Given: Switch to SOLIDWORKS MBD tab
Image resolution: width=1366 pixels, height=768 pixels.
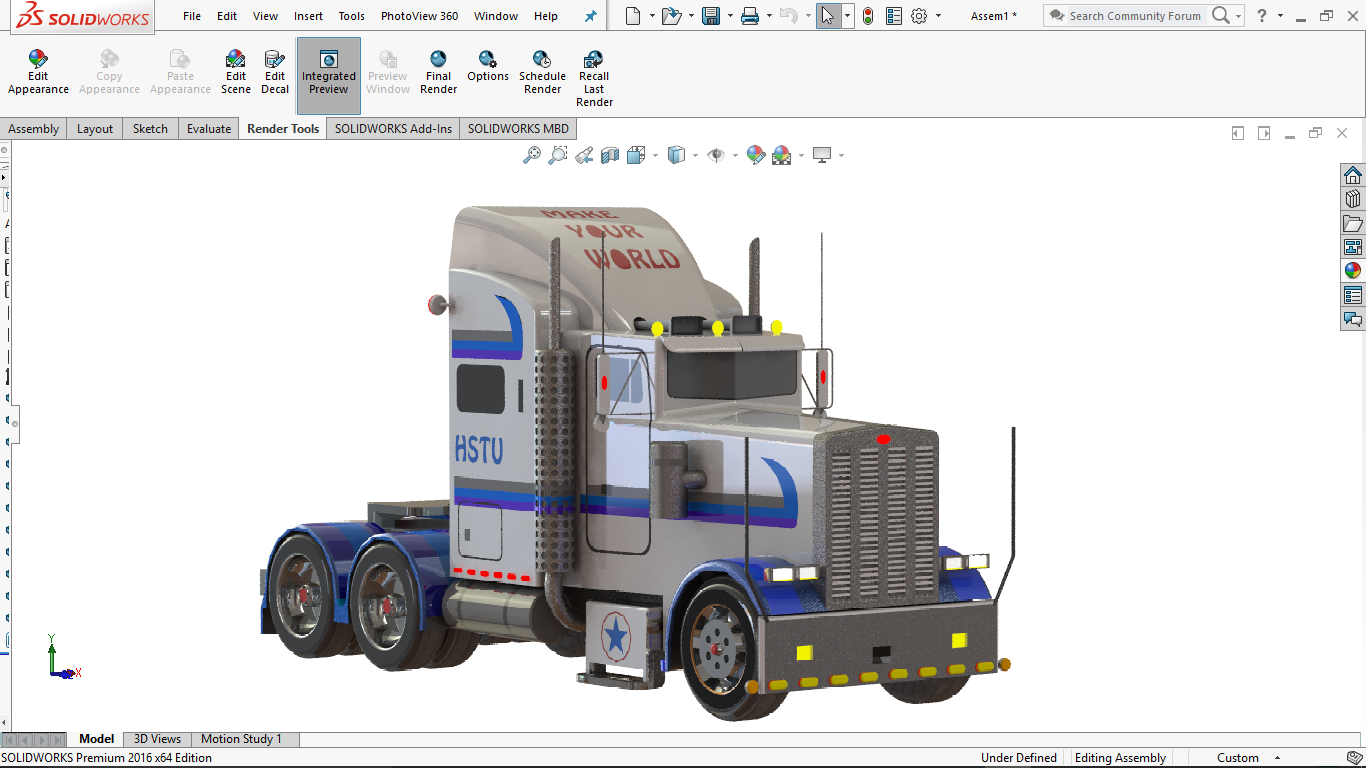Looking at the screenshot, I should [518, 128].
